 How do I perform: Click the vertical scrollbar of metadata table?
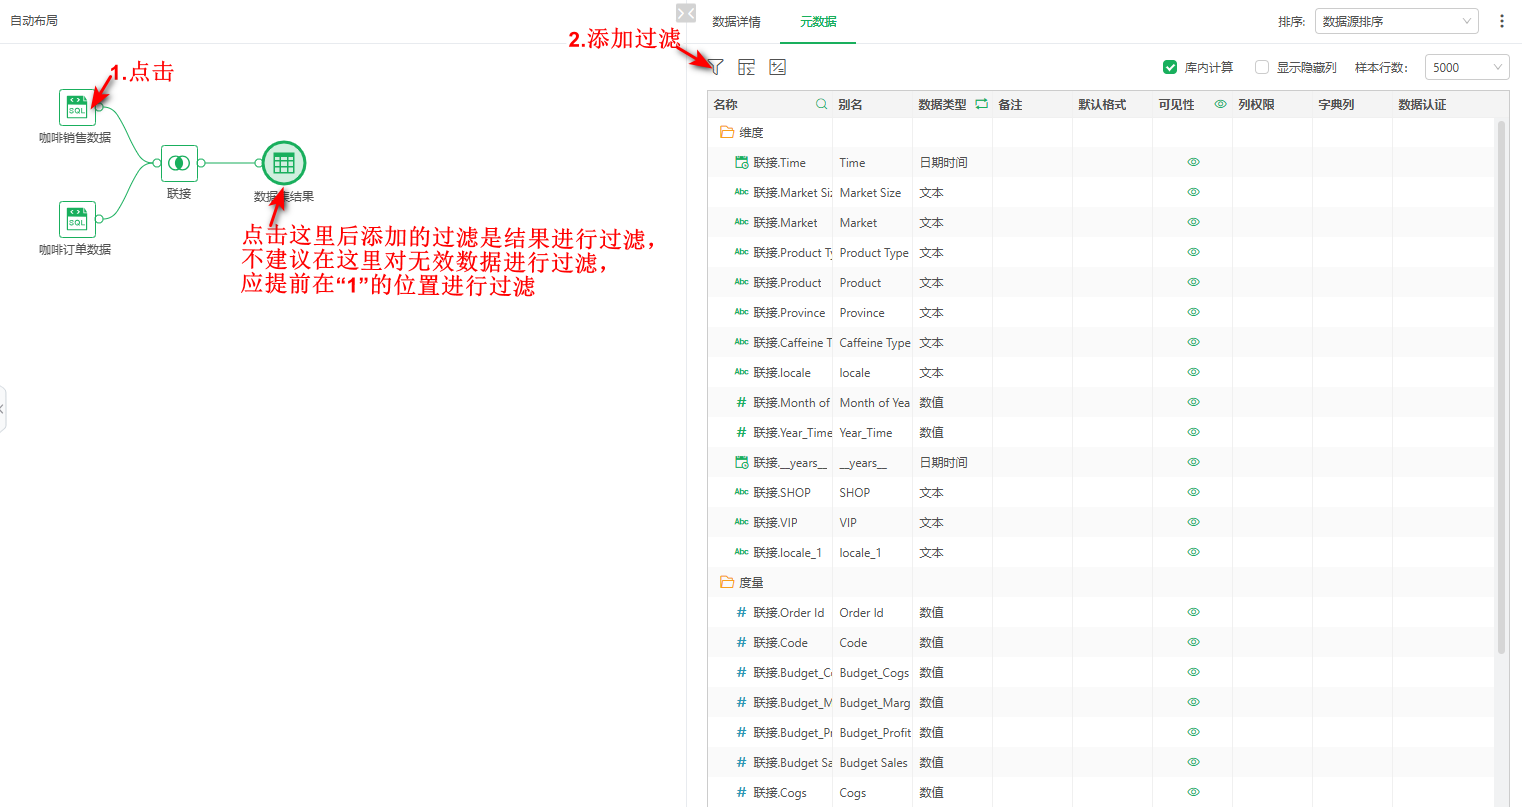coord(1501,387)
